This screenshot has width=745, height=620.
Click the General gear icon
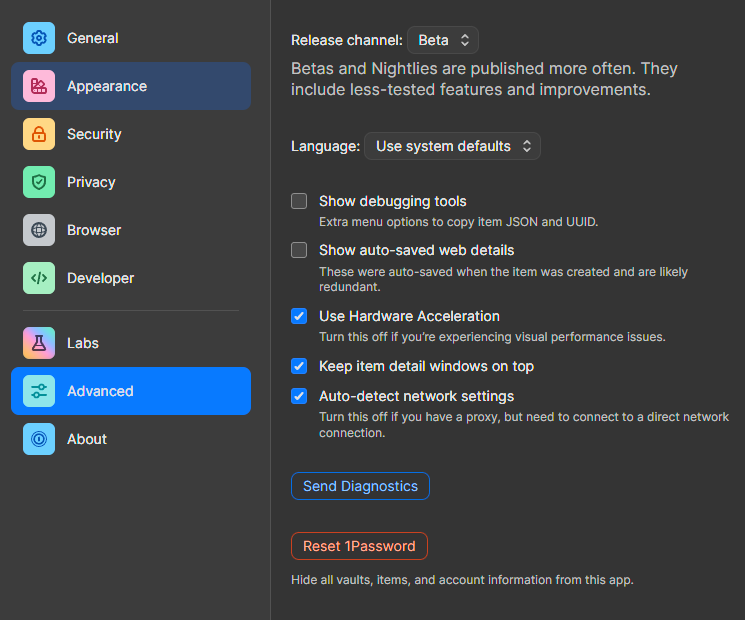point(39,38)
